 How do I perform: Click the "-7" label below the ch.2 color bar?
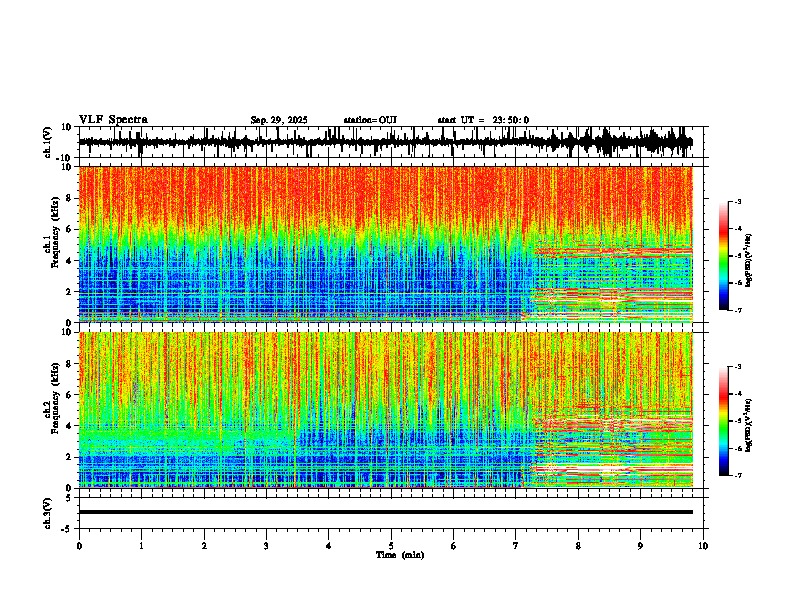click(x=738, y=475)
